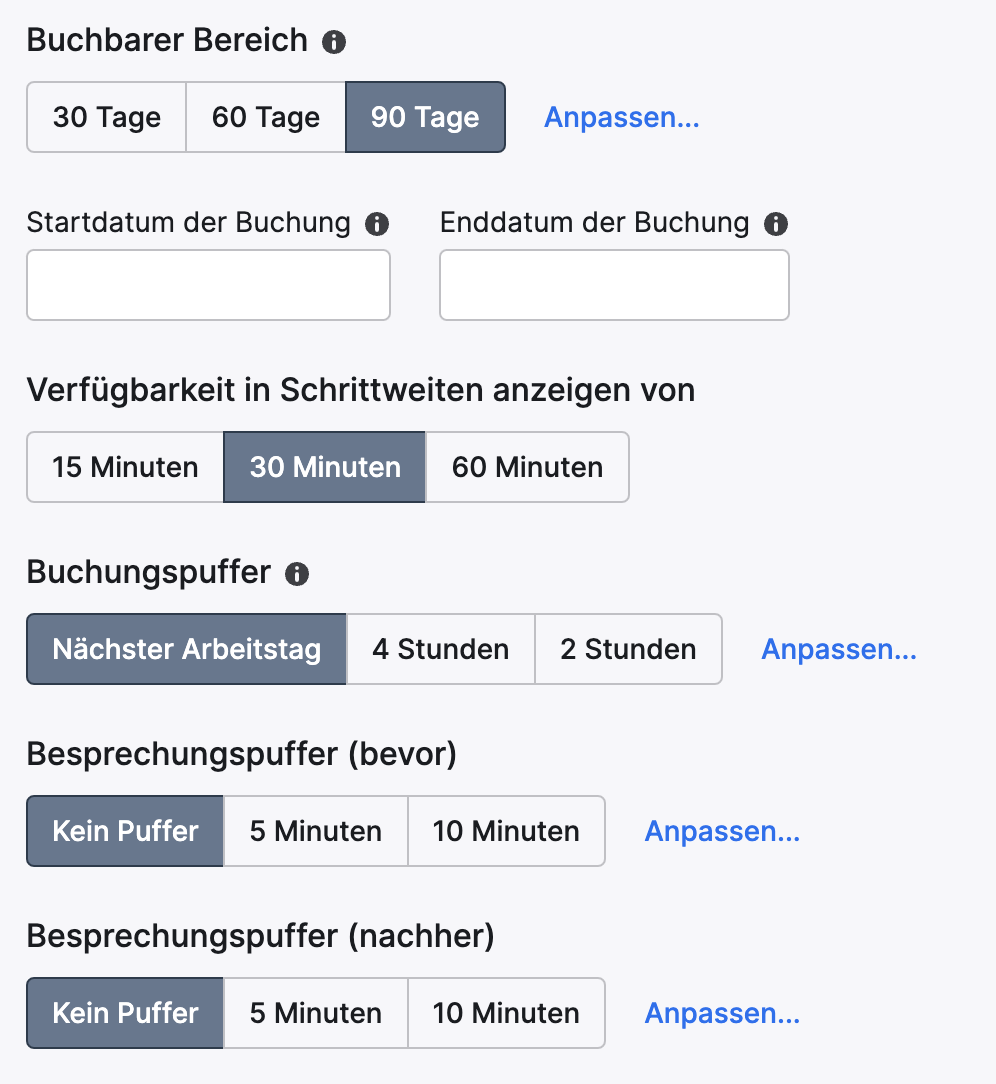
Task: Open Anpassen link for Buchungspuffer
Action: (x=839, y=649)
